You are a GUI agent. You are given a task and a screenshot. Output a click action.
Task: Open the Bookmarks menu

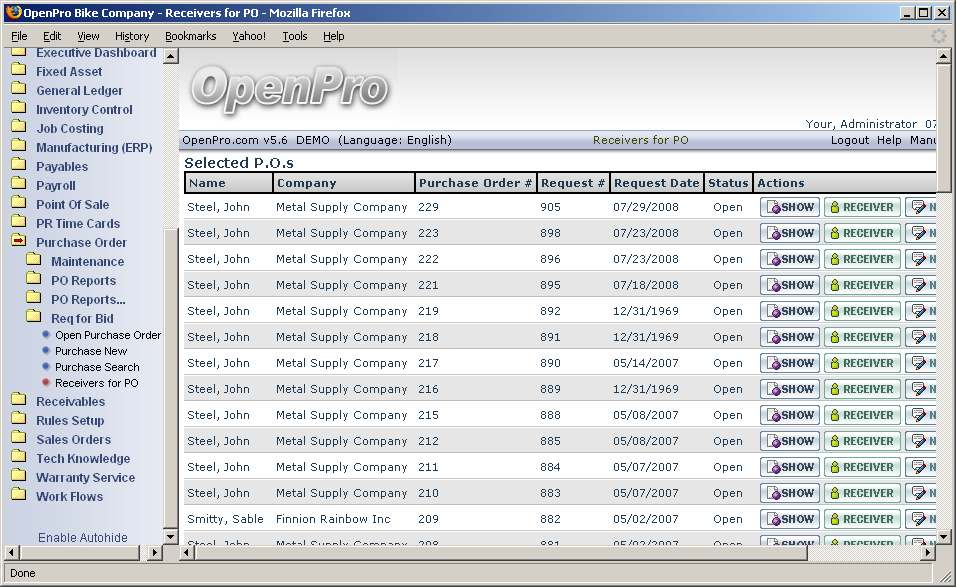(x=190, y=36)
